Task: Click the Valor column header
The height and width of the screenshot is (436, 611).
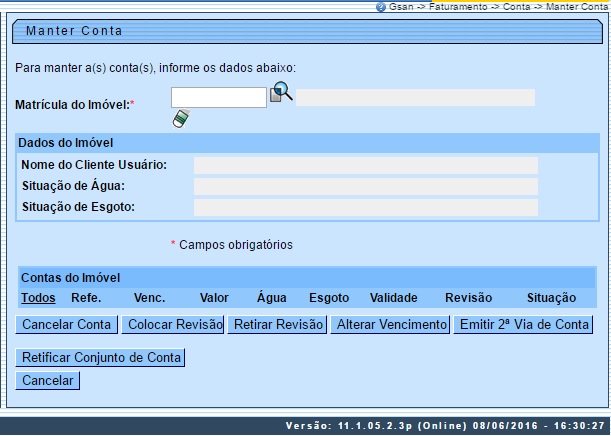Action: [214, 297]
